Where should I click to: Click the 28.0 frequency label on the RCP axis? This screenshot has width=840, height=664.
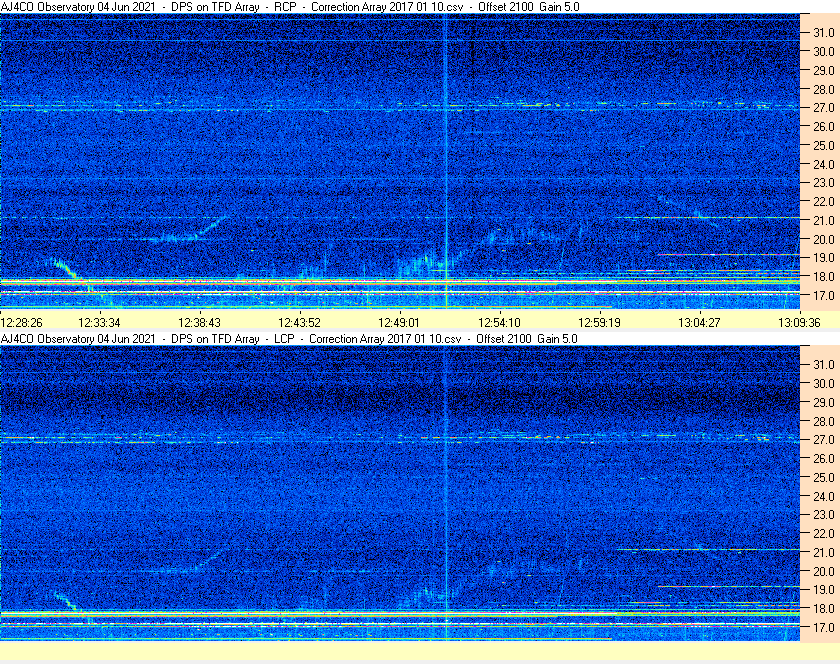click(x=824, y=89)
